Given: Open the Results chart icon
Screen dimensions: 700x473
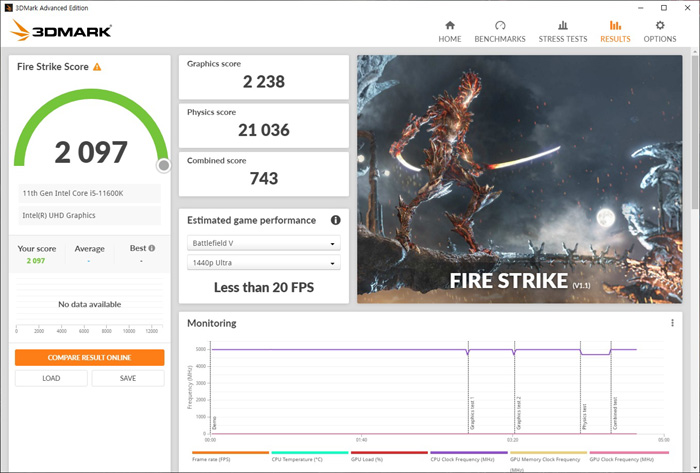Looking at the screenshot, I should coord(615,25).
